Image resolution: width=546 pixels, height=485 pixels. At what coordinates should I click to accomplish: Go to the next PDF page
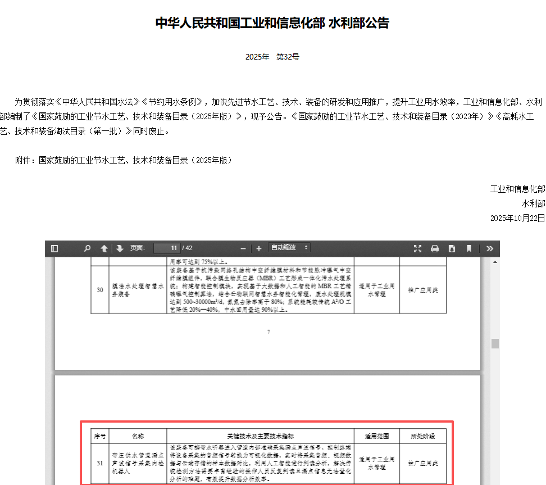pyautogui.click(x=120, y=248)
